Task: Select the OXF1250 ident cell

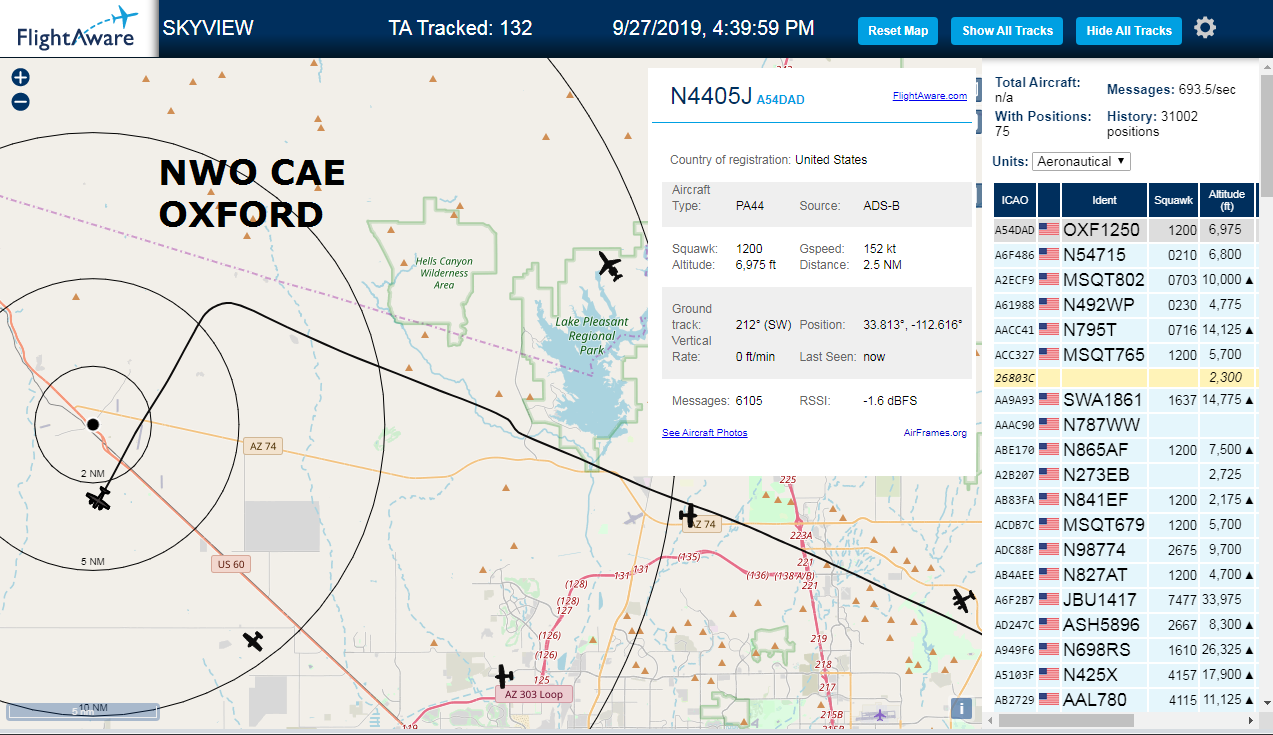Action: click(1104, 229)
